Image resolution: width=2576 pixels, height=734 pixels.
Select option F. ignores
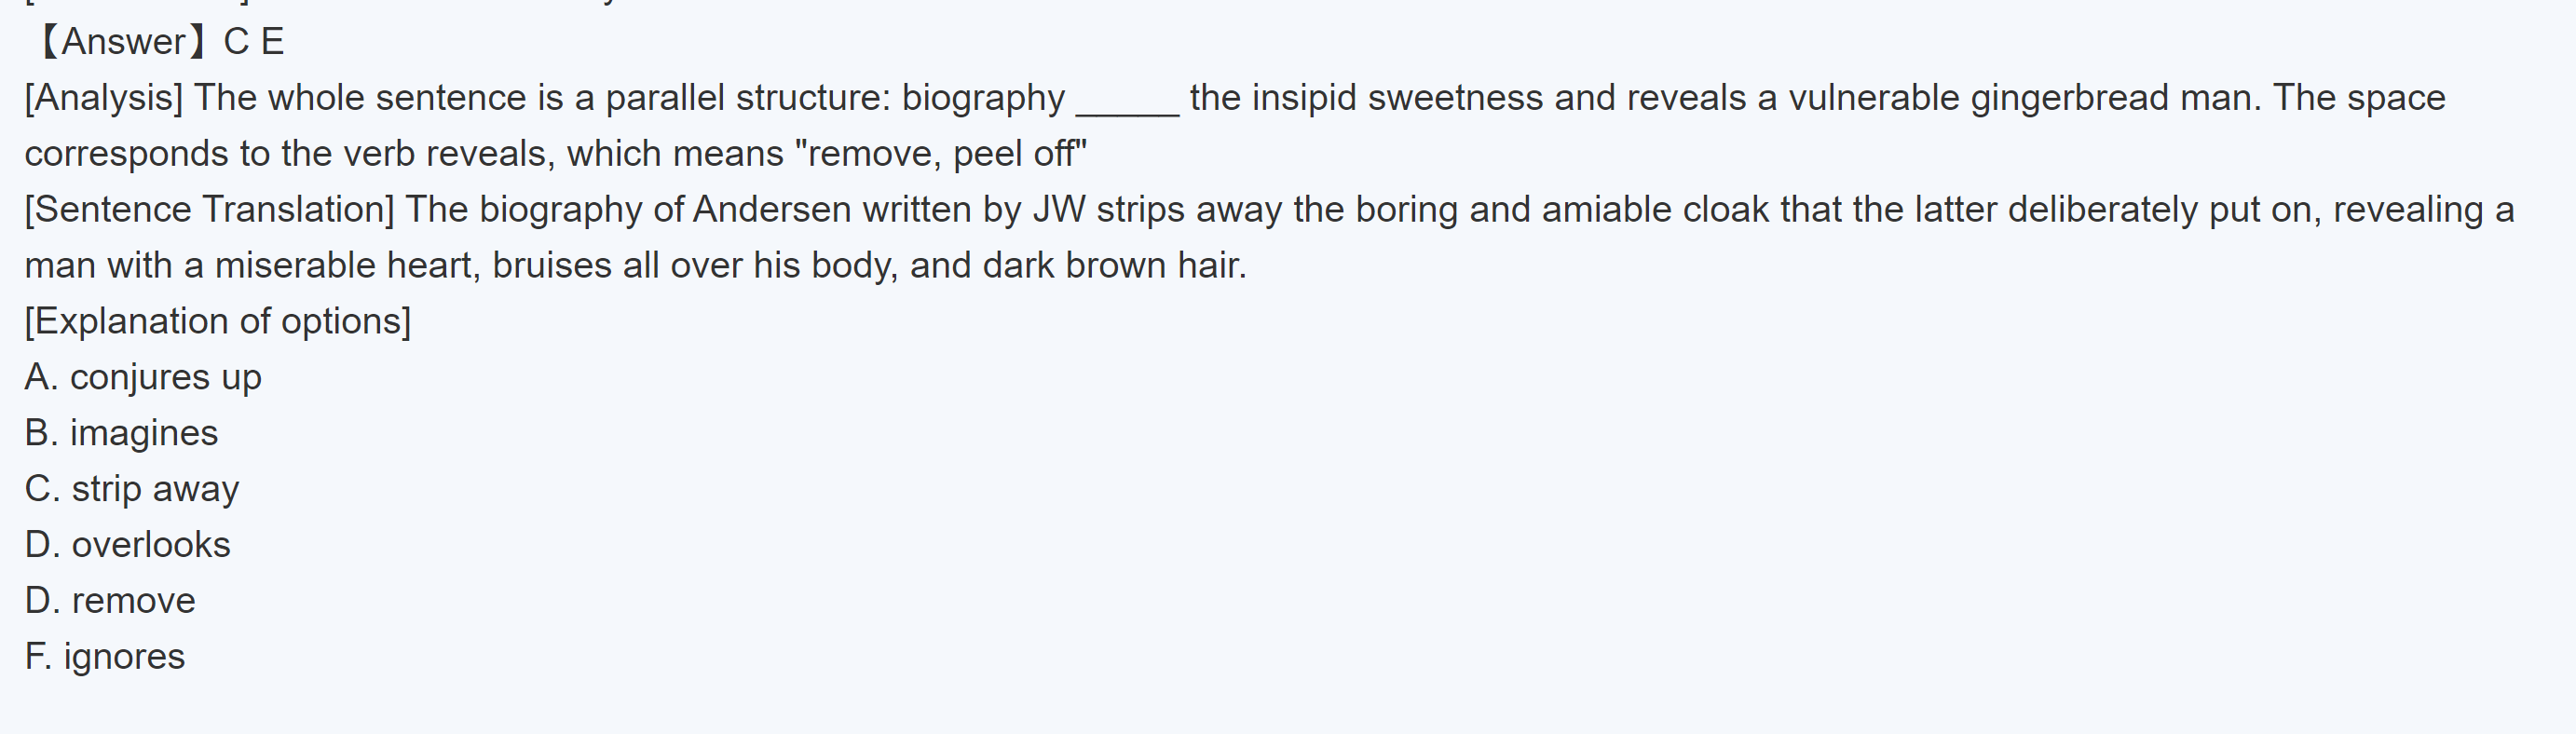[x=105, y=658]
